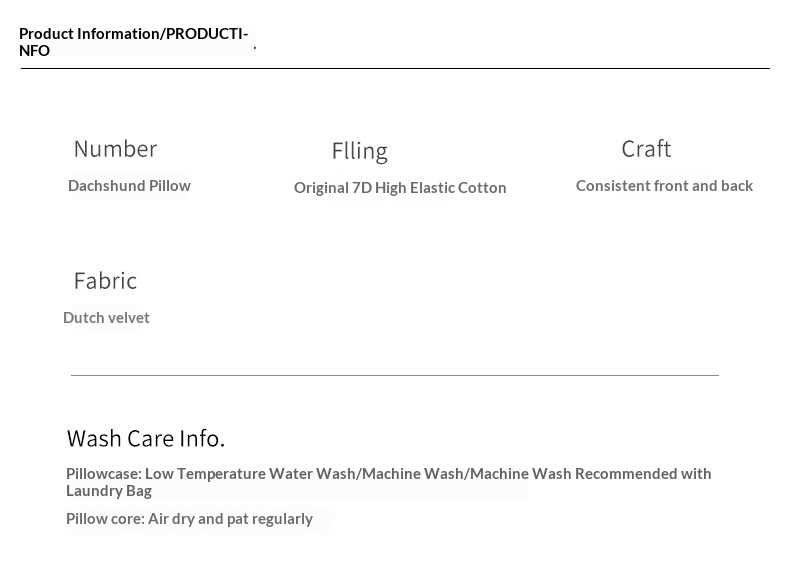Select the Fabric heading
The image size is (790, 579).
[105, 281]
